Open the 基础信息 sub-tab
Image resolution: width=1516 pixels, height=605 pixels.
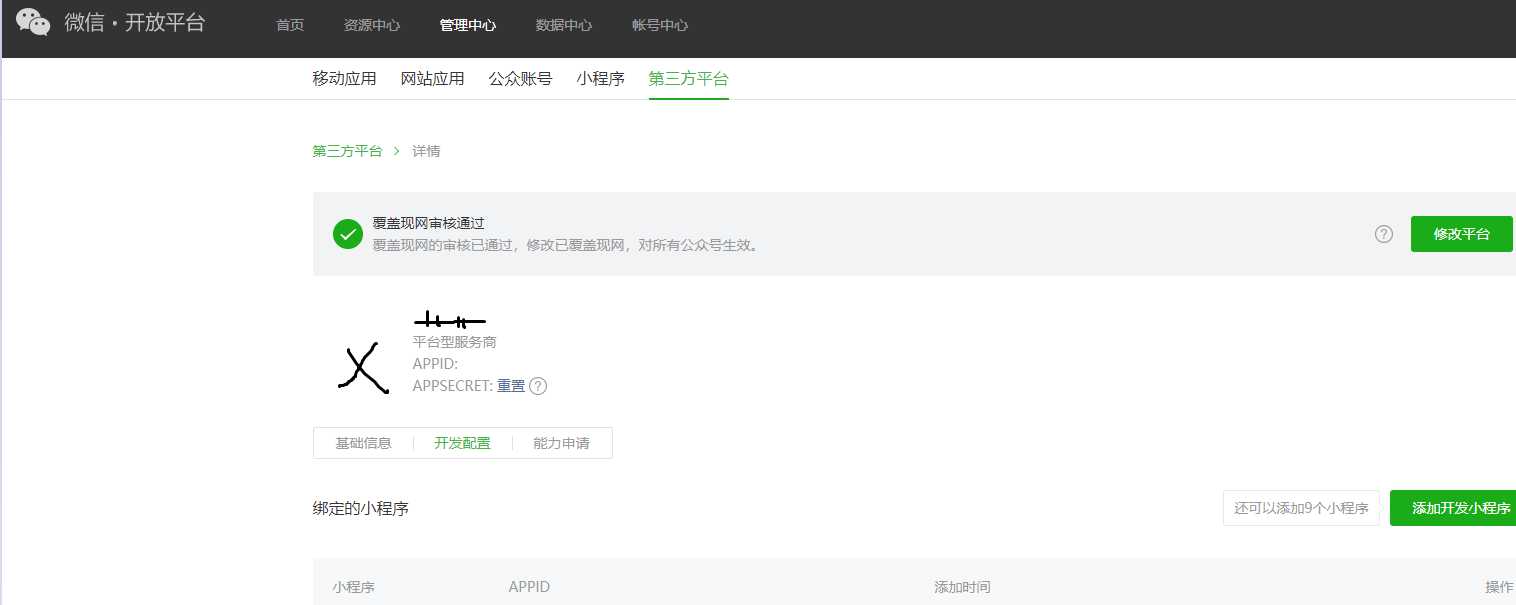pyautogui.click(x=363, y=443)
